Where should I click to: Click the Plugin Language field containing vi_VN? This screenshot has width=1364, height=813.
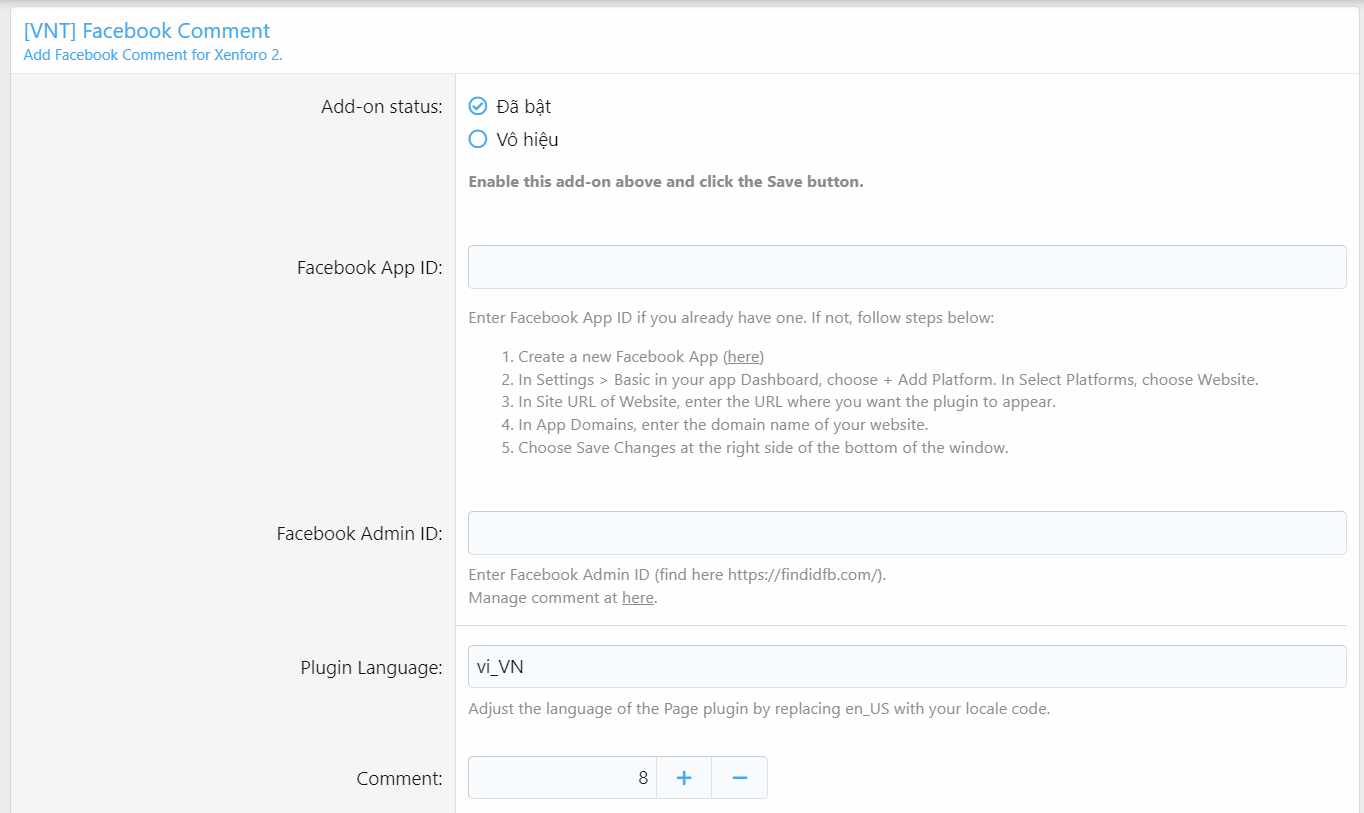click(906, 667)
